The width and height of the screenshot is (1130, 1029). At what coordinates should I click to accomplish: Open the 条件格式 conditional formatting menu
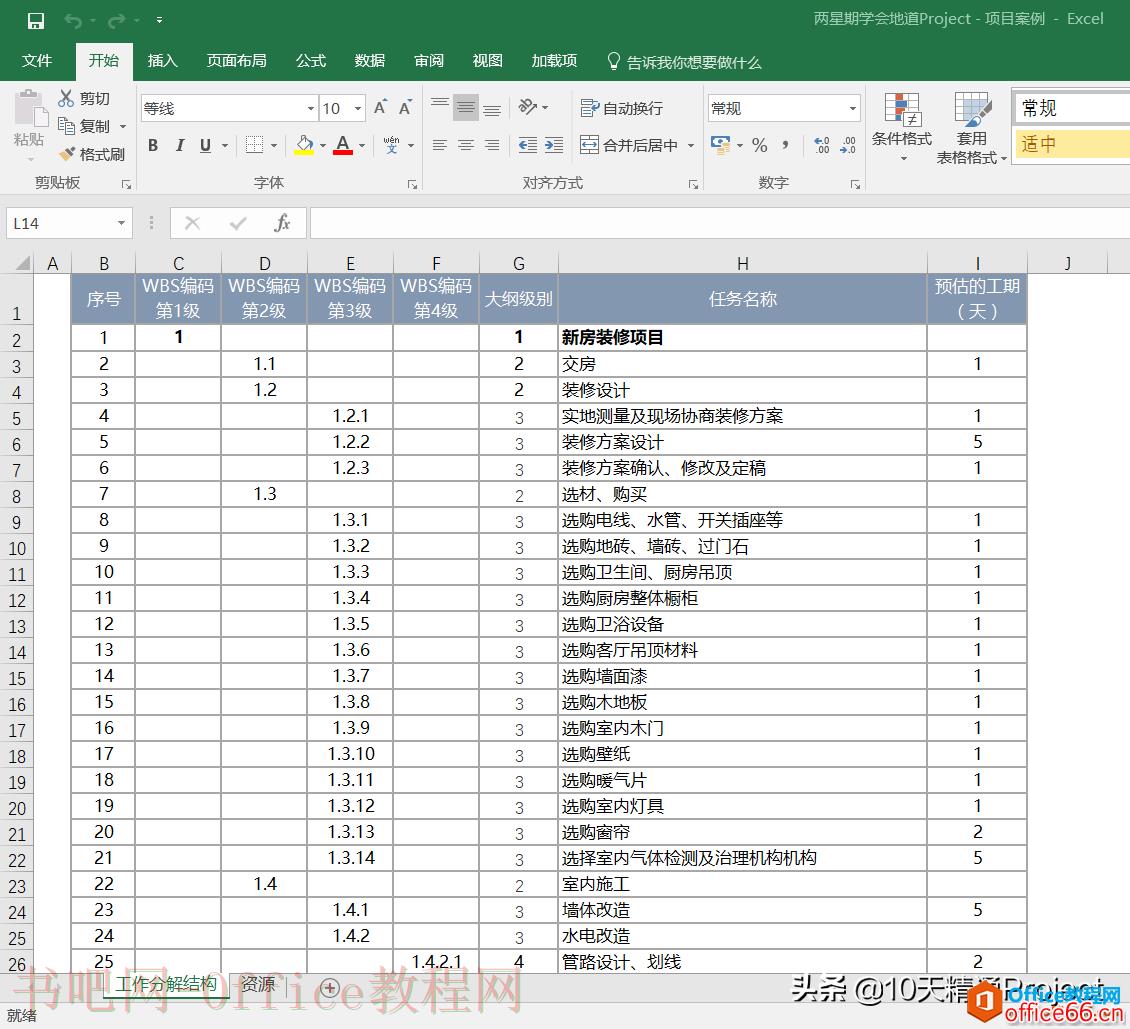(x=902, y=126)
